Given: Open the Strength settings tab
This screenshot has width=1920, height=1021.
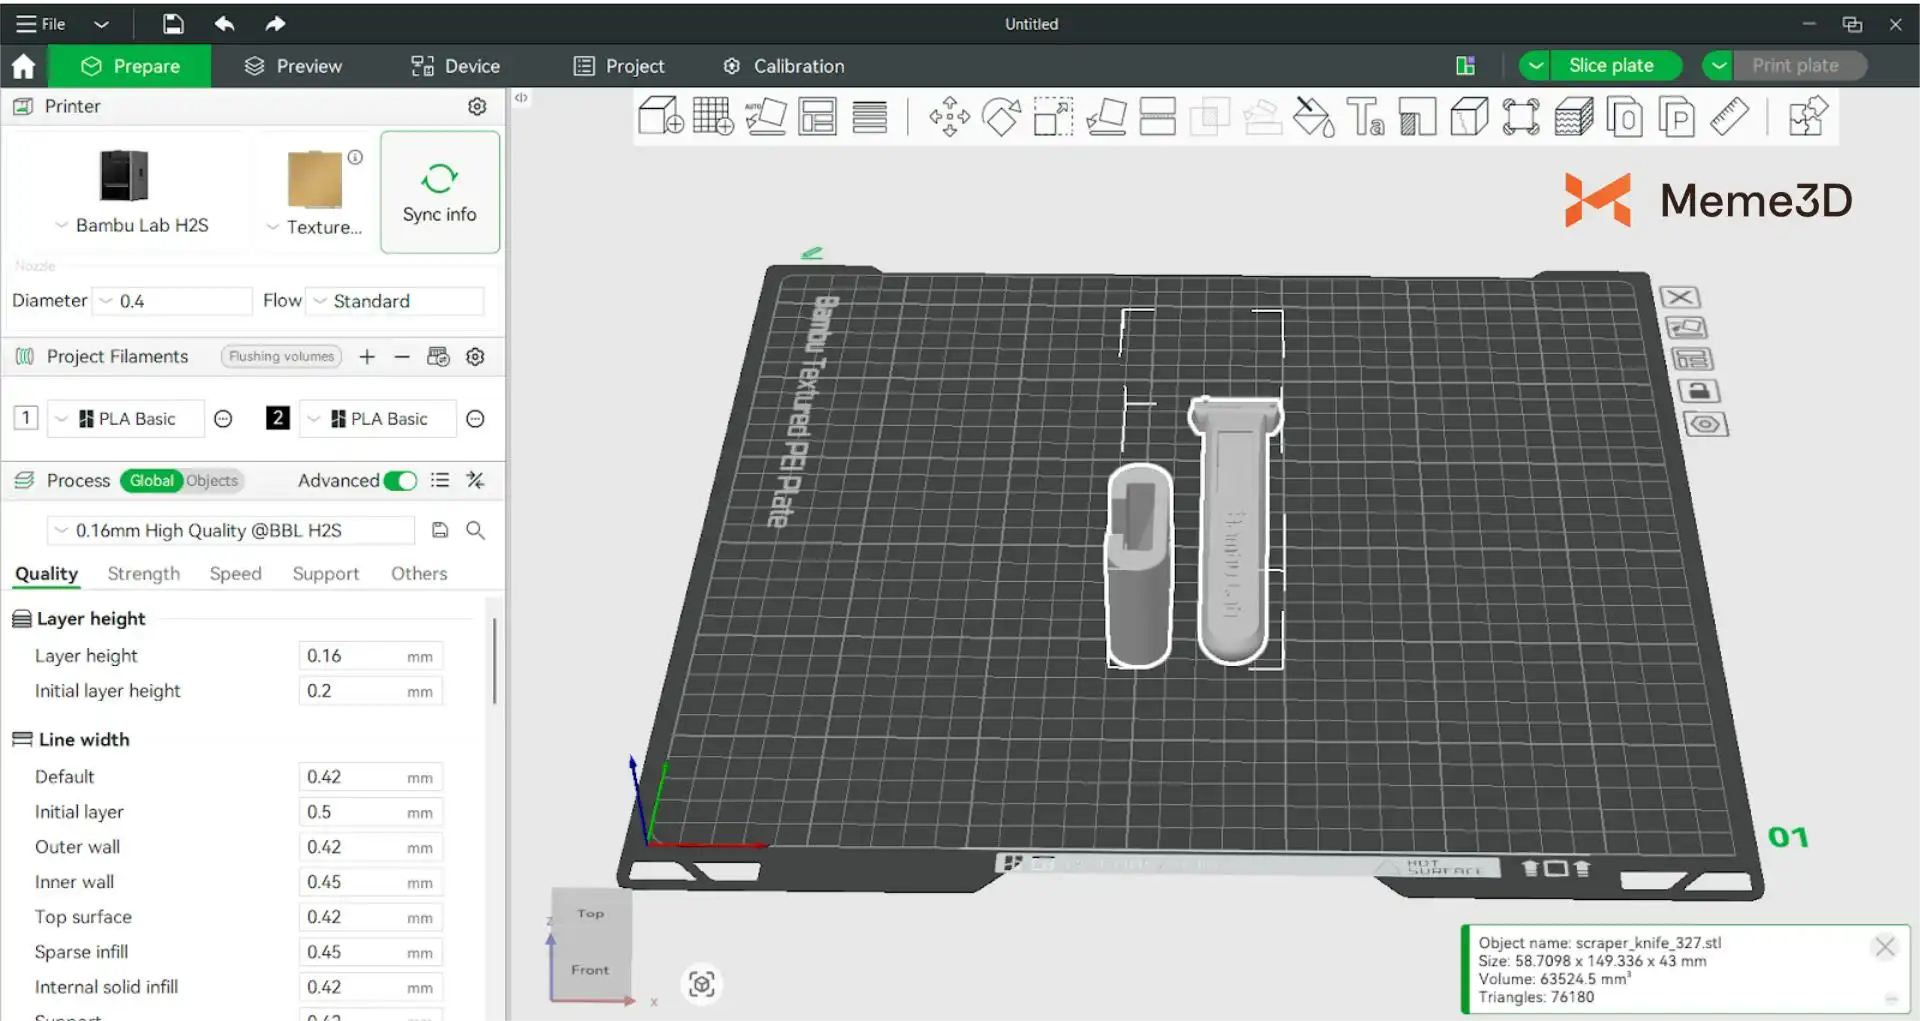Looking at the screenshot, I should click(144, 574).
